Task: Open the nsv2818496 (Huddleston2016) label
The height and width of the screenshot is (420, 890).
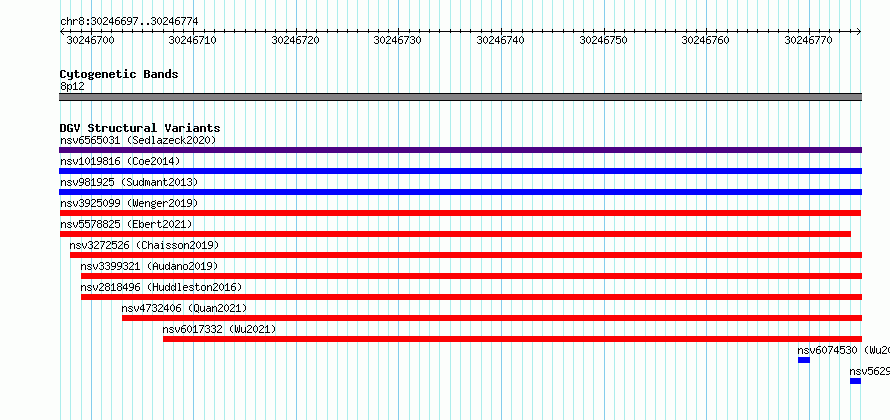Action: point(161,287)
